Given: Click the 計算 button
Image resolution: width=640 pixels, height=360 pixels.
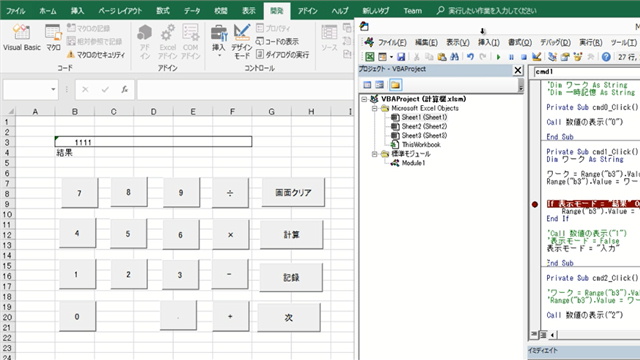Looking at the screenshot, I should pyautogui.click(x=291, y=235).
